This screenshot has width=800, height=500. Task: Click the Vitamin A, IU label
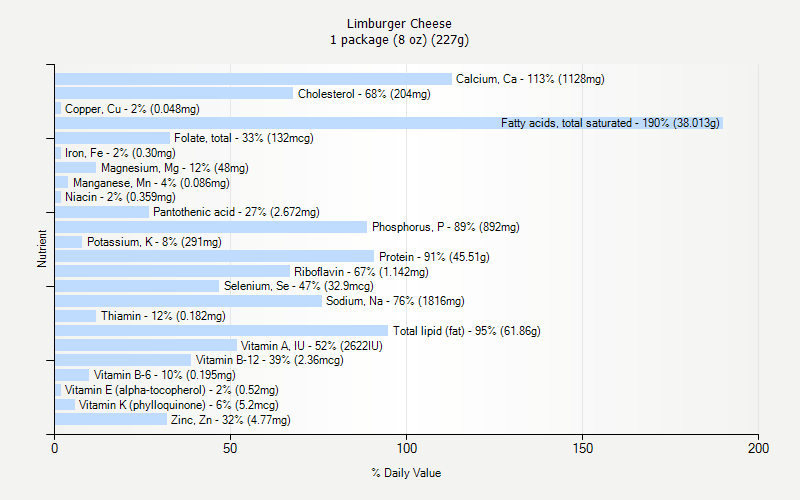coord(312,346)
